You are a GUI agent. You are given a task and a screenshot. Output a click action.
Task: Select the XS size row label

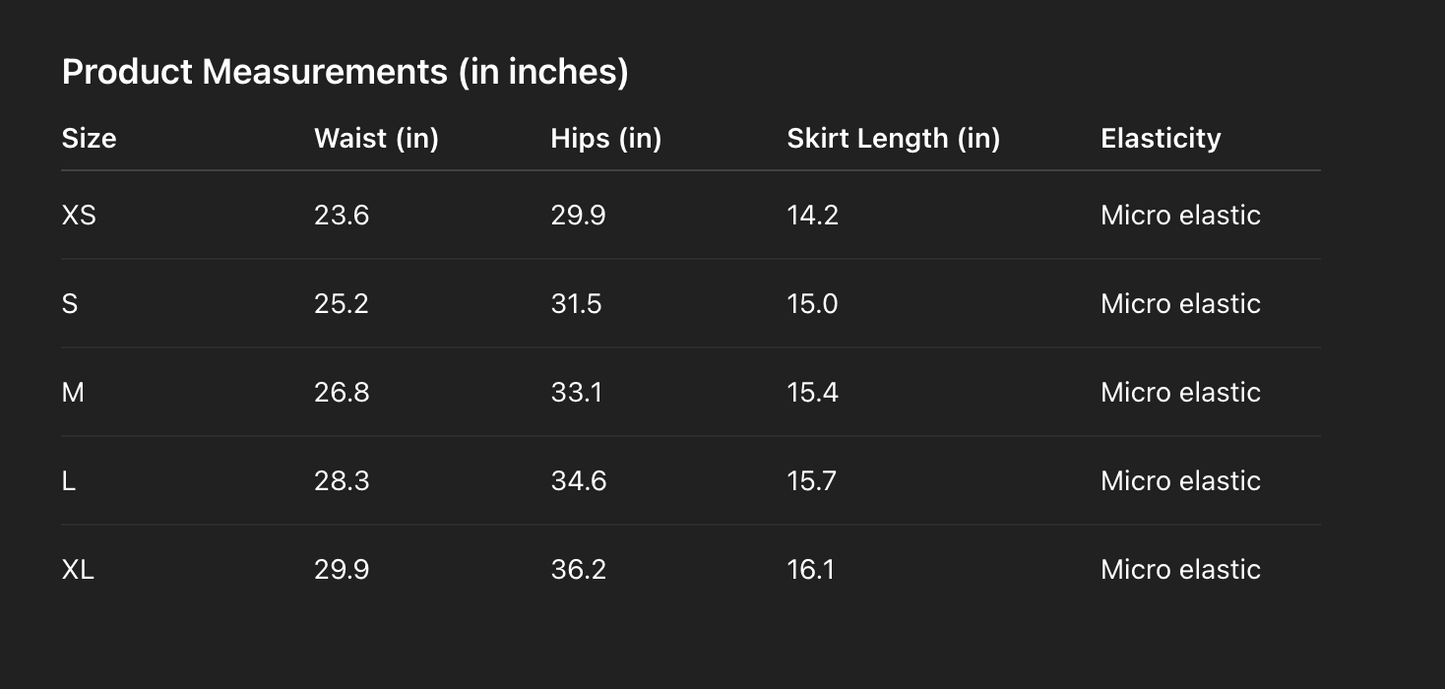[x=79, y=215]
